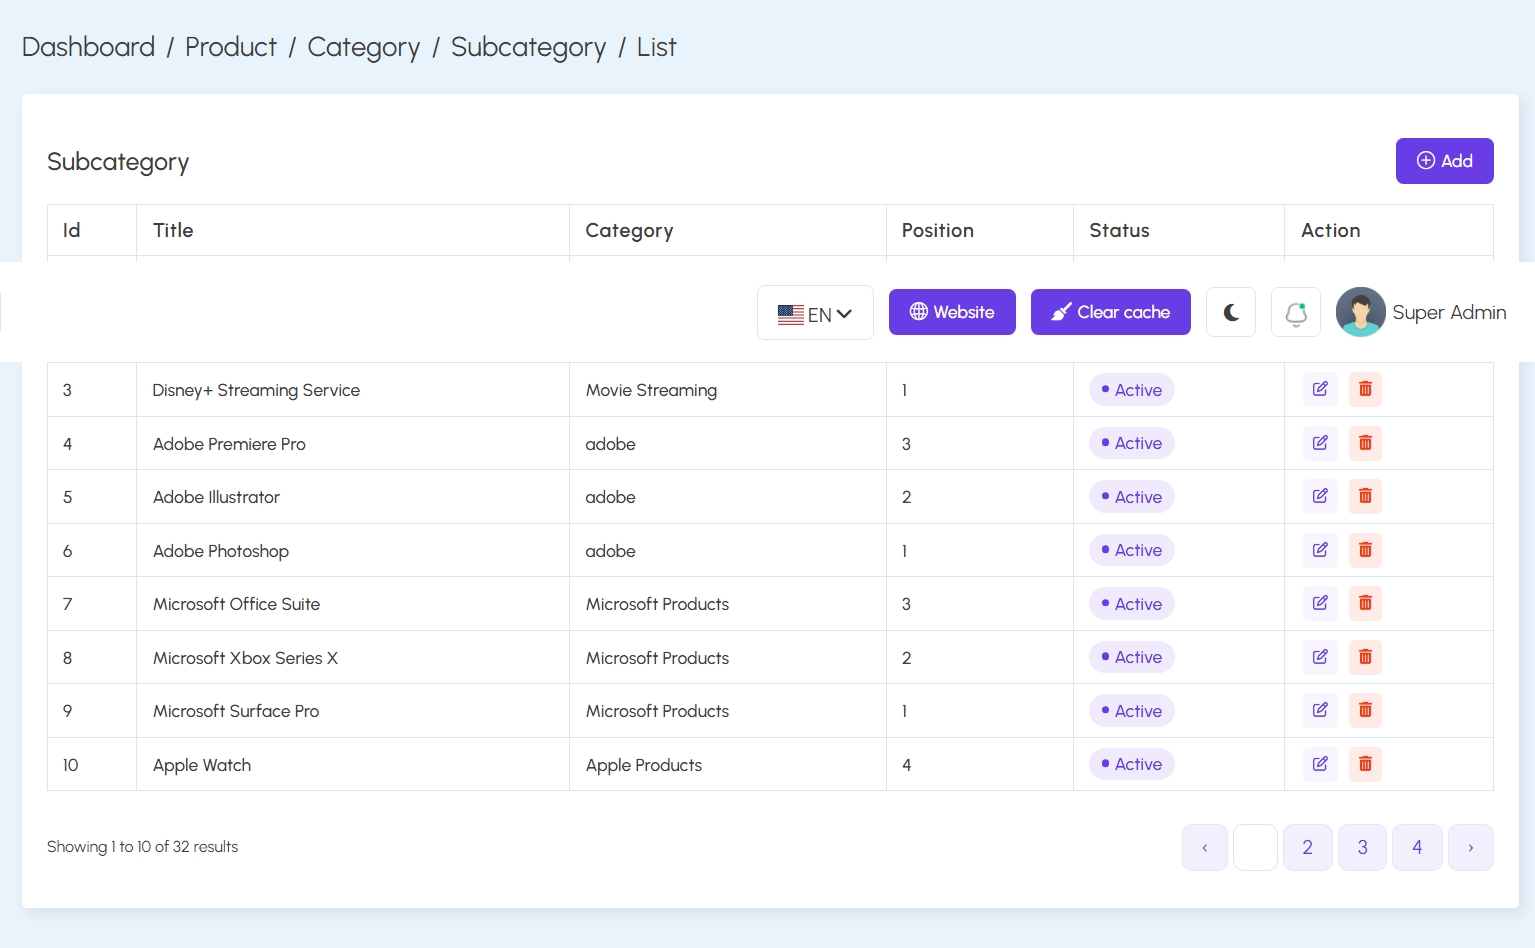Go to Subcategory breadcrumb
Screen dimensions: 1535x948
point(528,47)
